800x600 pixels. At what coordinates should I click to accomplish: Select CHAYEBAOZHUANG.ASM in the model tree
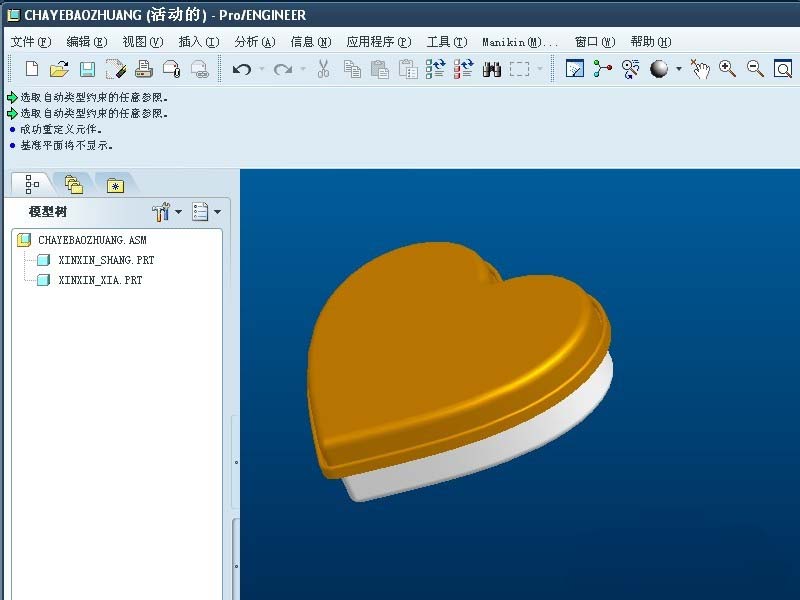pos(92,240)
